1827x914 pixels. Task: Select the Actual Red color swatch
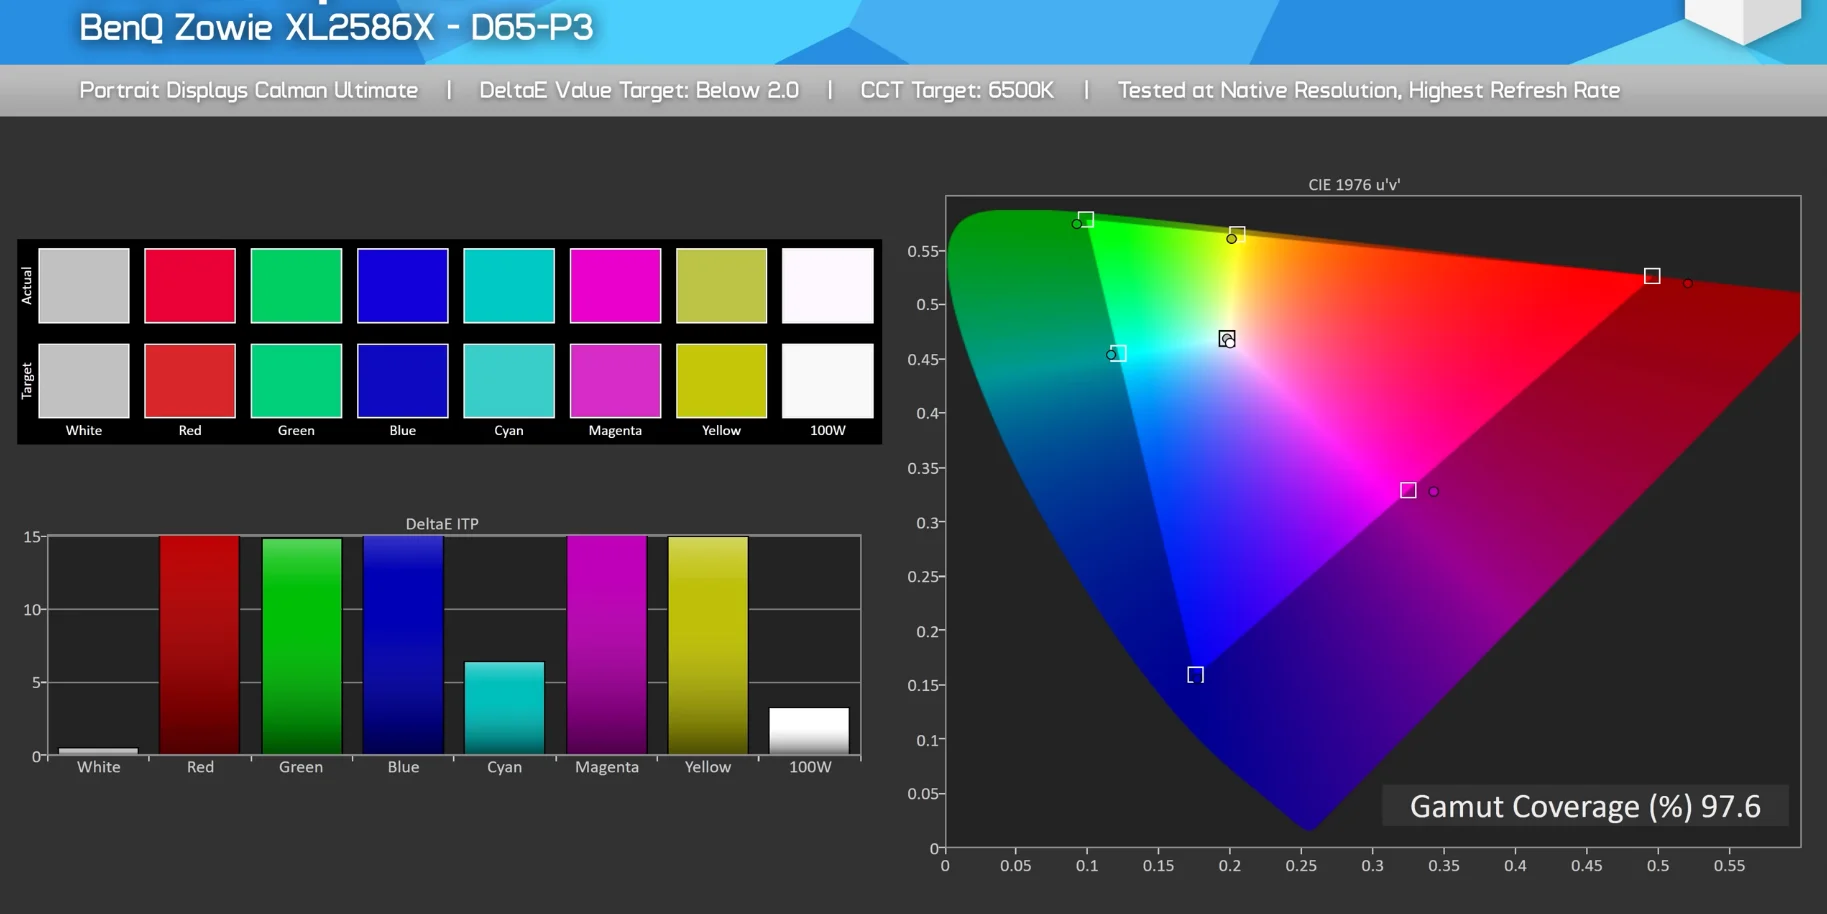(190, 286)
